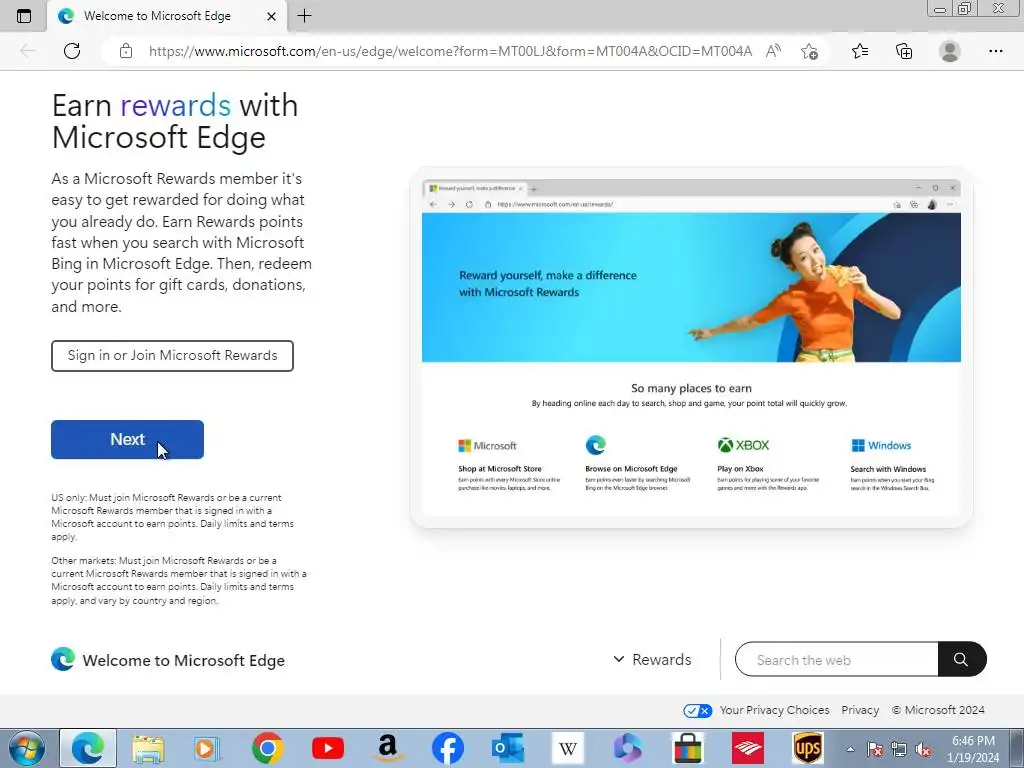Open Facebook taskbar shortcut

coord(448,748)
